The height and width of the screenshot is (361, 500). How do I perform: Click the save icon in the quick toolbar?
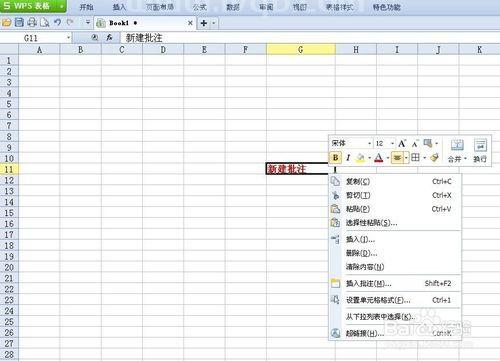click(x=19, y=23)
